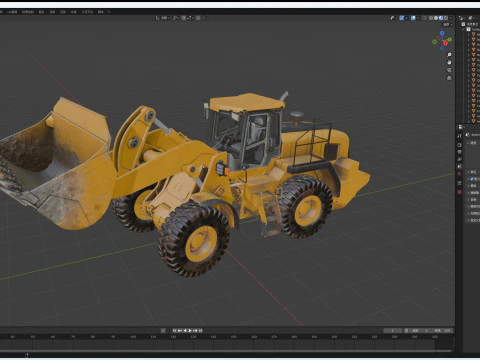Viewport: 480px width, 360px height.
Task: Open the Tool tab in properties editor
Action: 459,136
